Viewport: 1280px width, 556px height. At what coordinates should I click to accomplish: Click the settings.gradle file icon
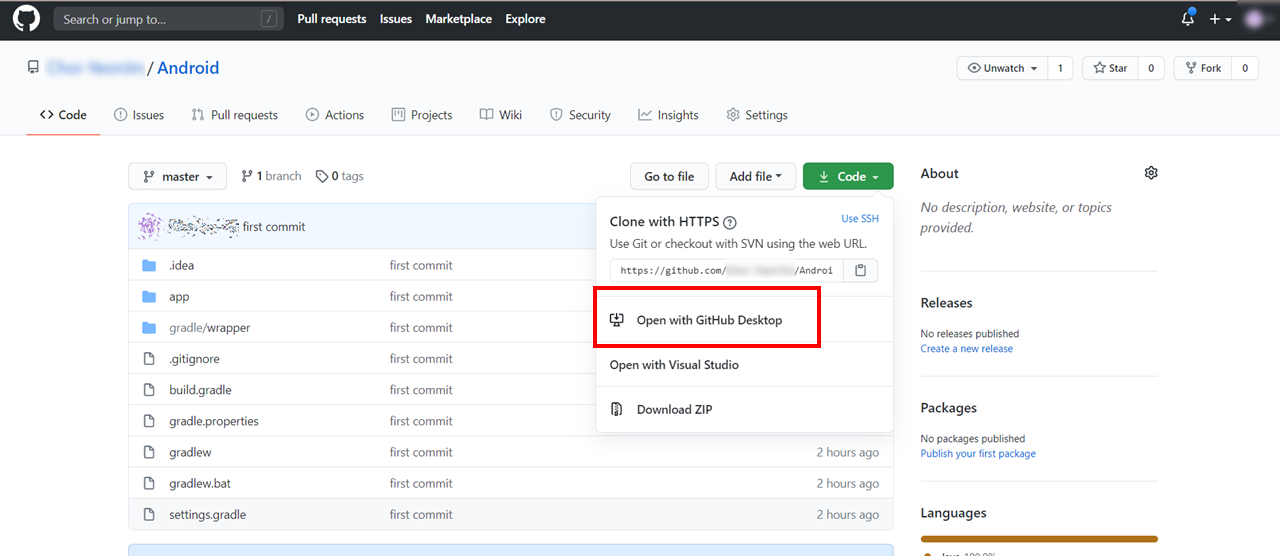(x=149, y=514)
